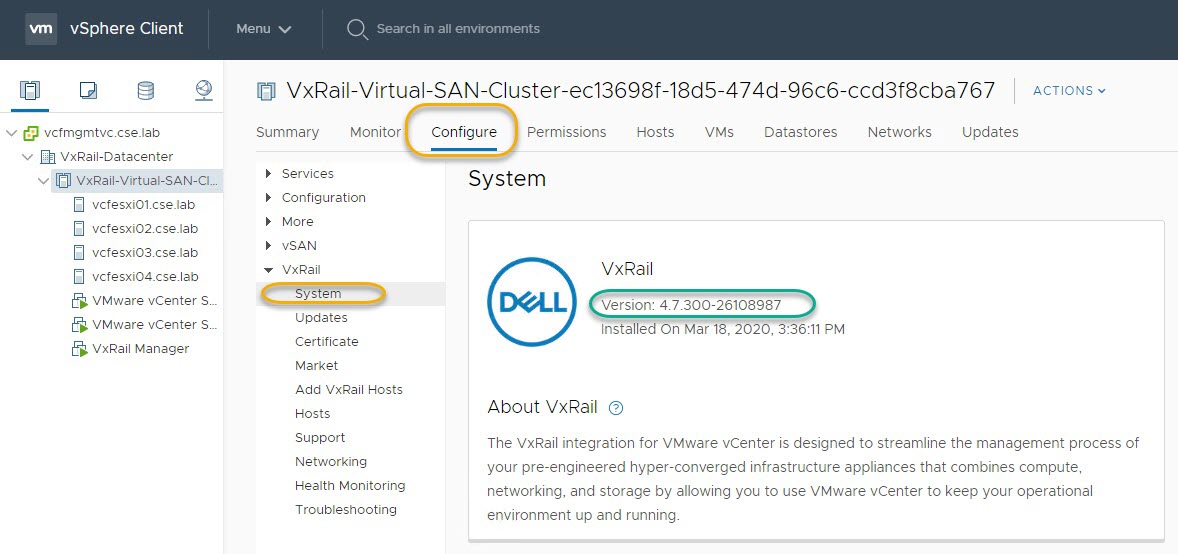Expand the vSAN configuration section
Viewport: 1178px width, 554px height.
268,246
